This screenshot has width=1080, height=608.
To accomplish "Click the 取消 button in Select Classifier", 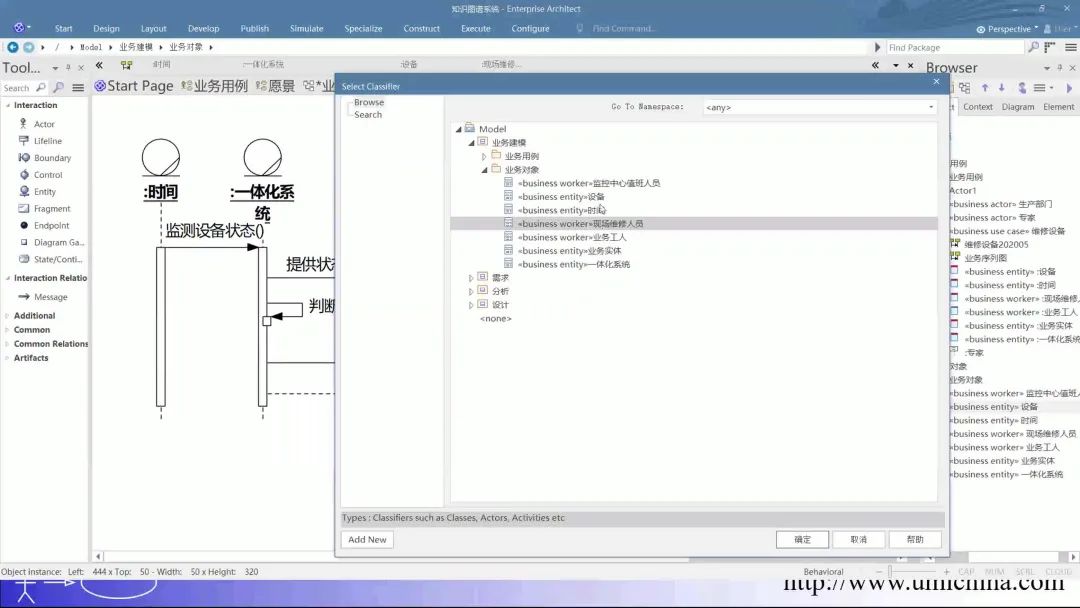I will pos(859,539).
